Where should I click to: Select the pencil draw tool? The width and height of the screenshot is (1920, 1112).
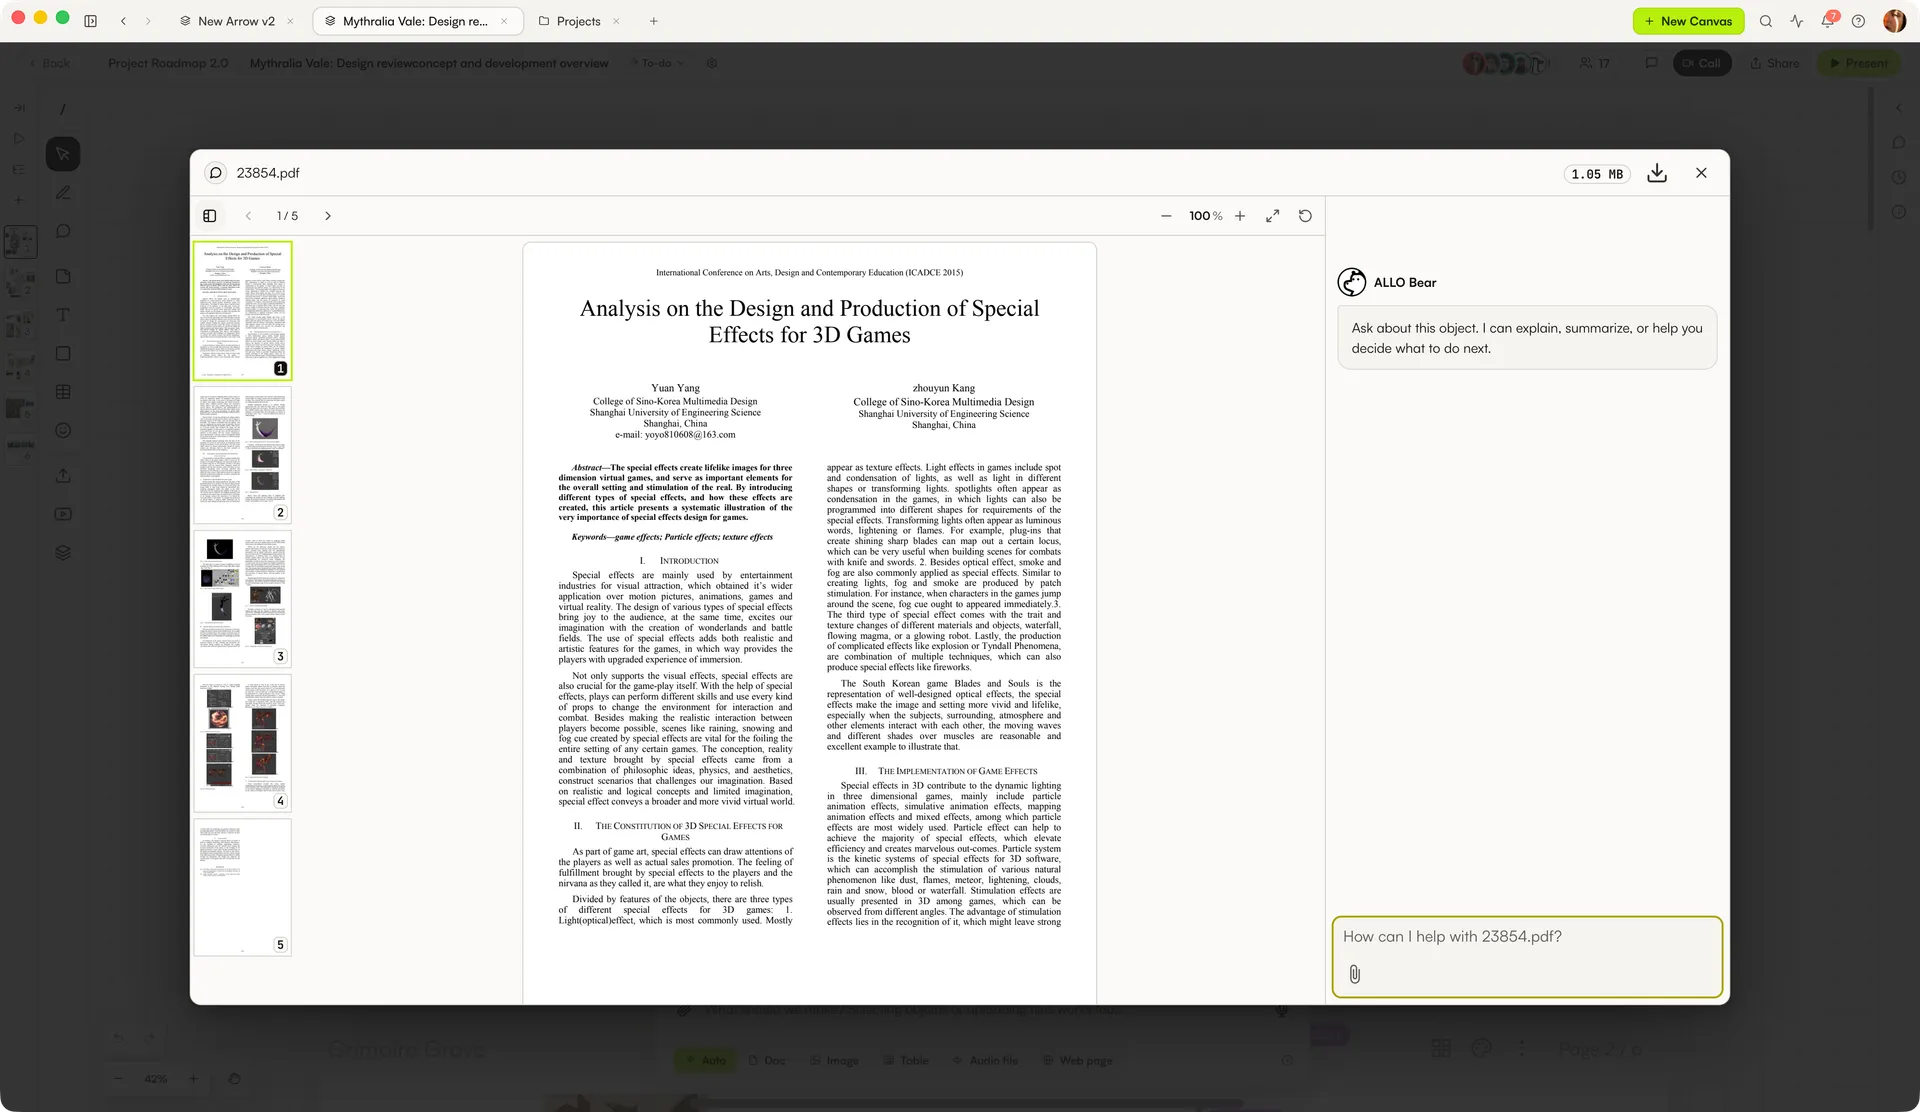click(63, 193)
